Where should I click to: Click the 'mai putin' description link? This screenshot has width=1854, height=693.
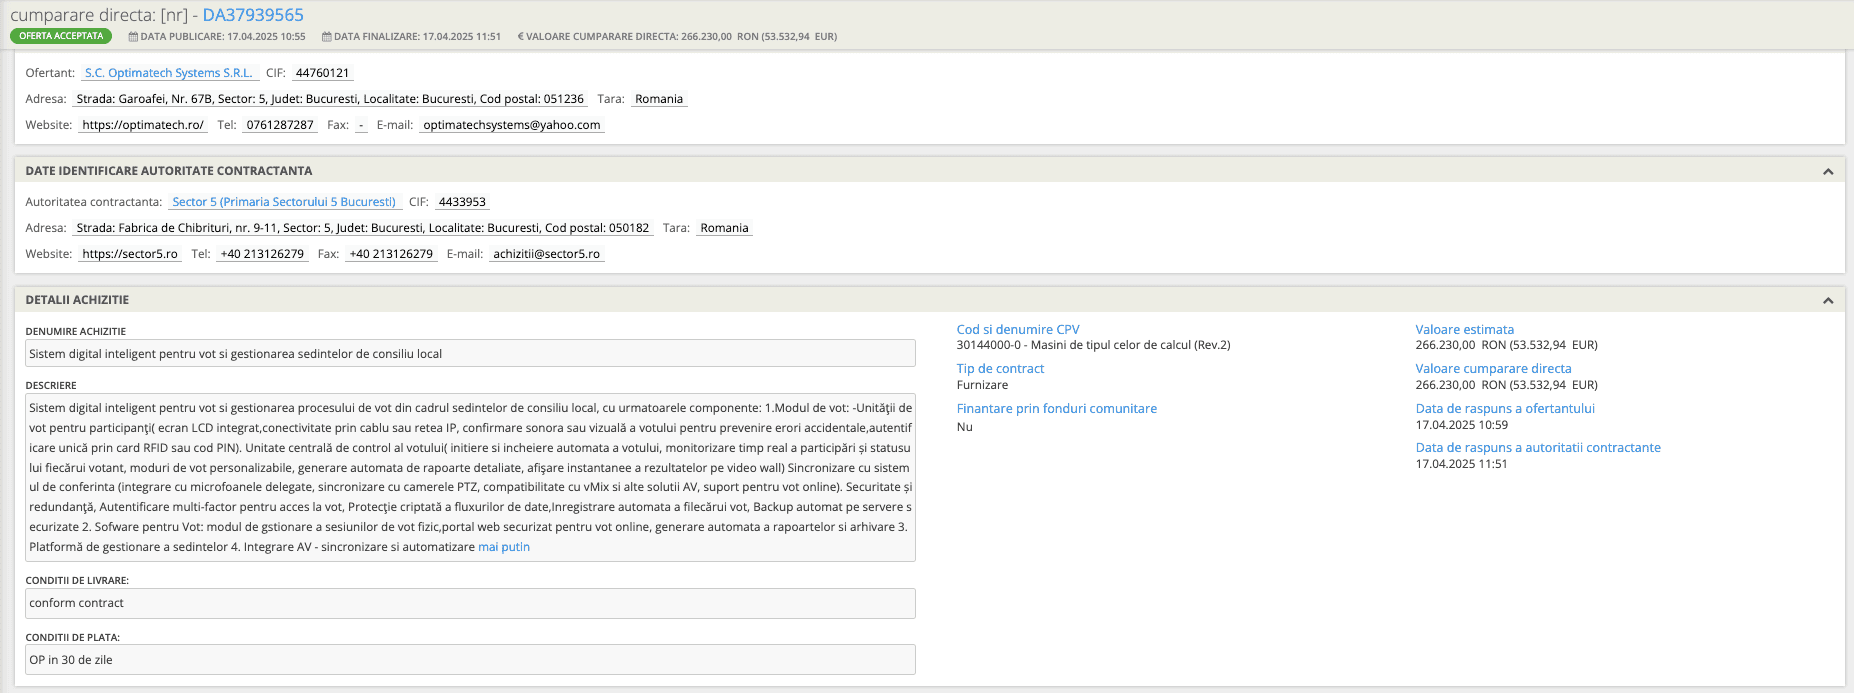[x=504, y=547]
